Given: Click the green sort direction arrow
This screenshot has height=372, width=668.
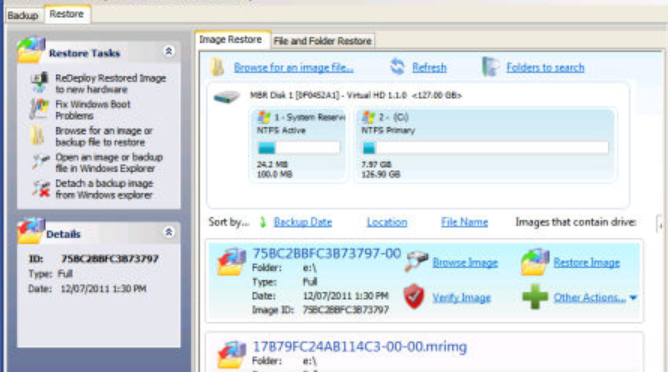Looking at the screenshot, I should 262,222.
